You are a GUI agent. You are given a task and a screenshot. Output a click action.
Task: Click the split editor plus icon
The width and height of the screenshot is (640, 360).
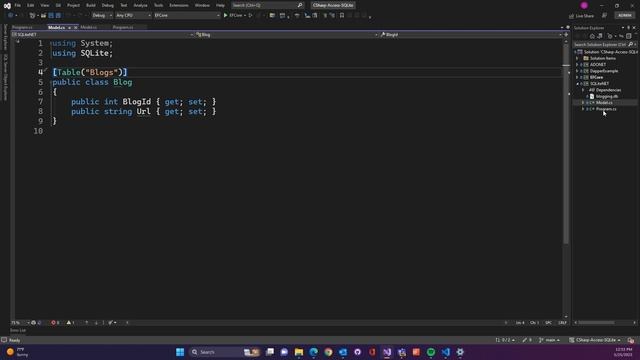point(566,35)
